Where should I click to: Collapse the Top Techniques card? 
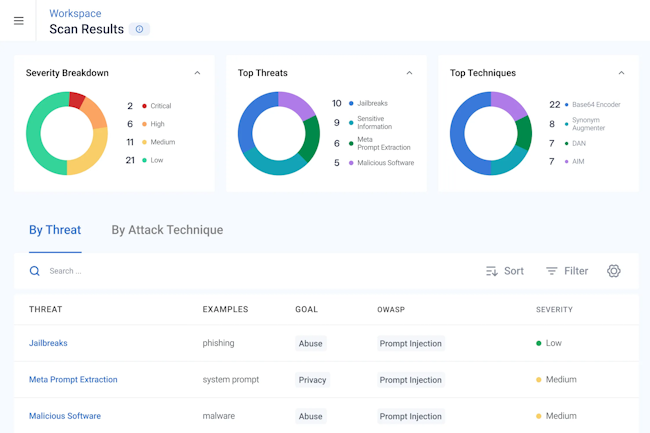(x=621, y=73)
